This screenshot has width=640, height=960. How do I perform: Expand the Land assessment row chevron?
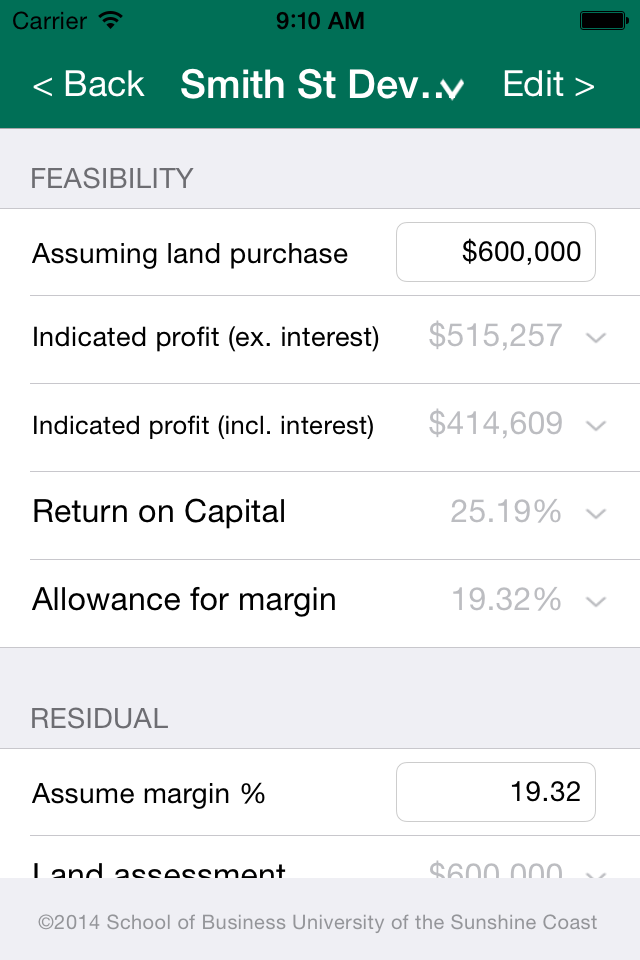point(595,874)
